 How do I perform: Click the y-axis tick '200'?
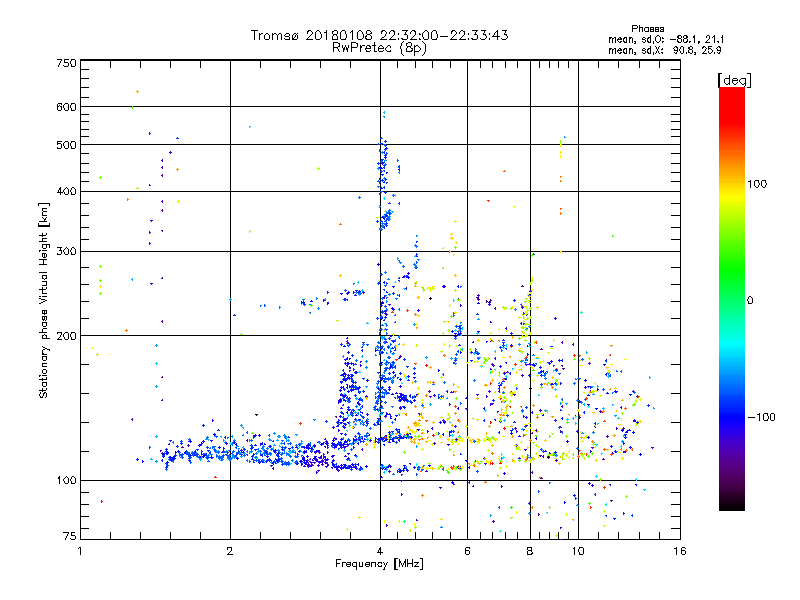(x=66, y=336)
